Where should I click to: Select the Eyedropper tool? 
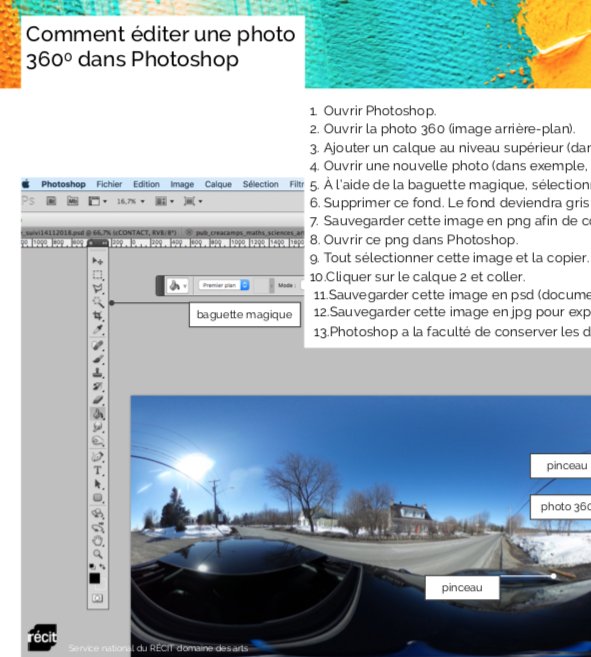click(x=98, y=329)
